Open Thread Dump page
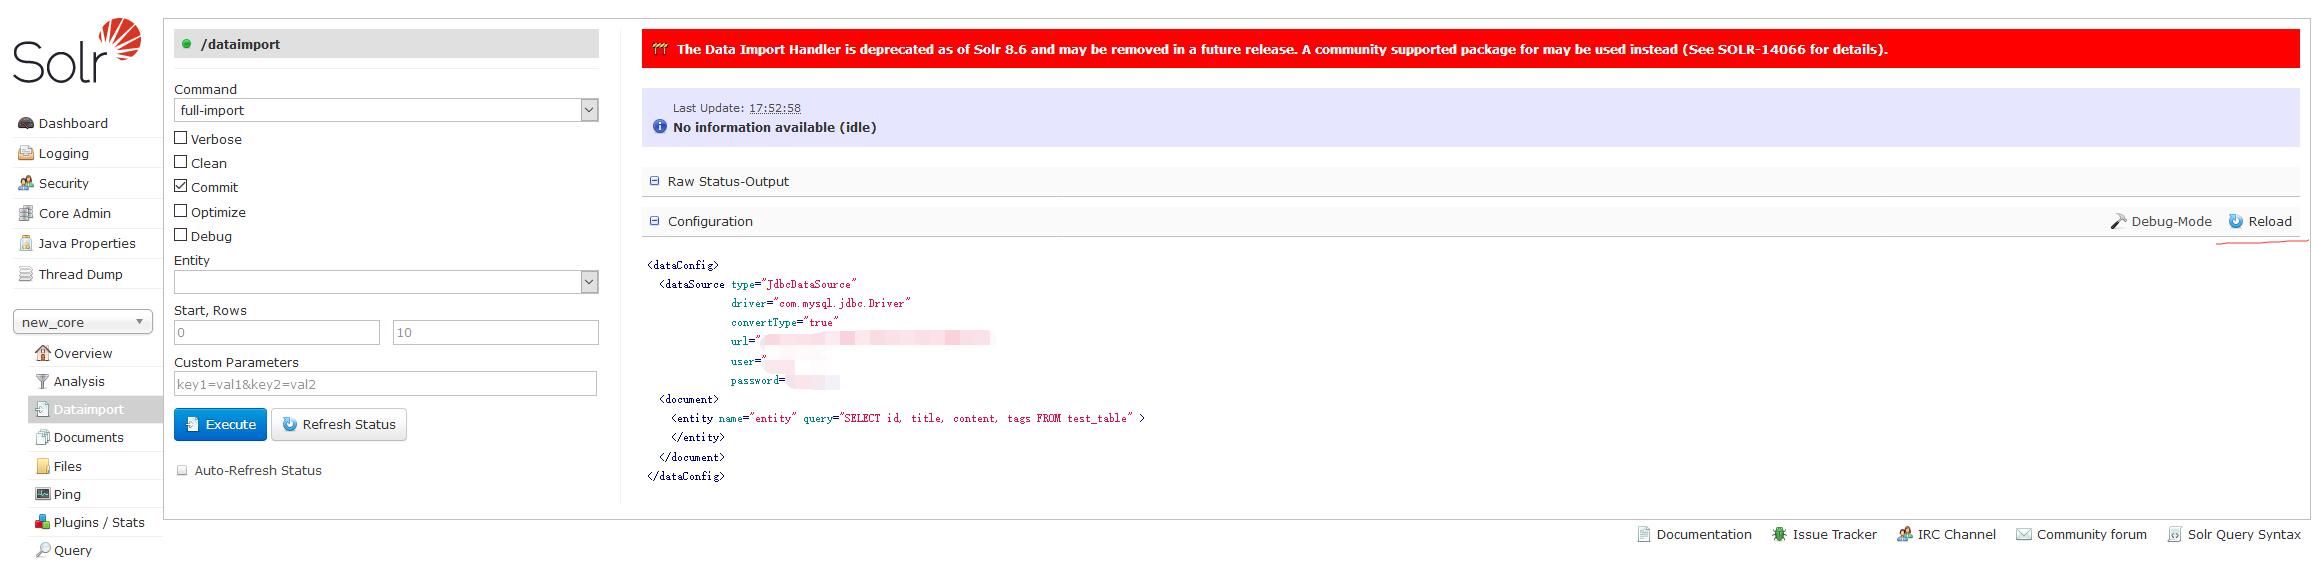Viewport: 2318px width, 564px height. 81,274
